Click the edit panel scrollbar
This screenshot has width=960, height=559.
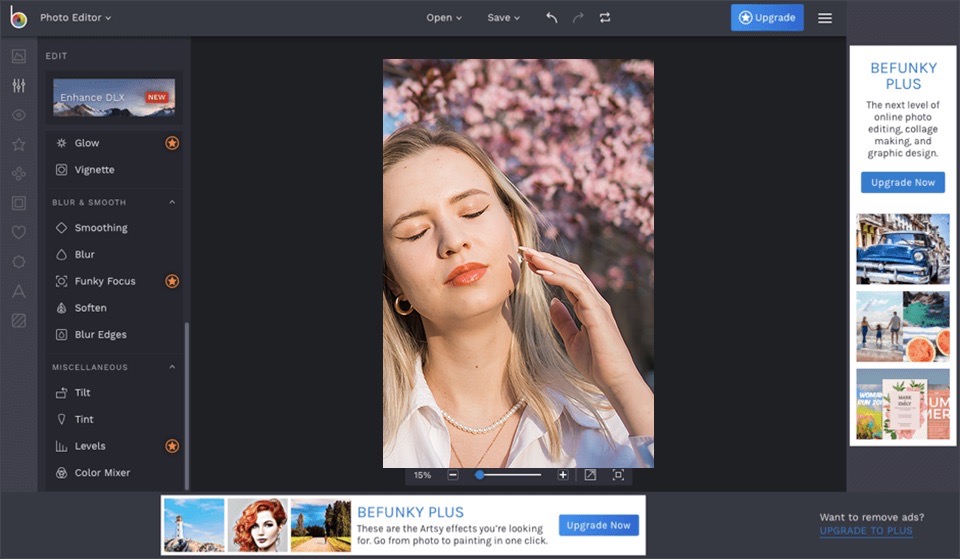coord(187,405)
